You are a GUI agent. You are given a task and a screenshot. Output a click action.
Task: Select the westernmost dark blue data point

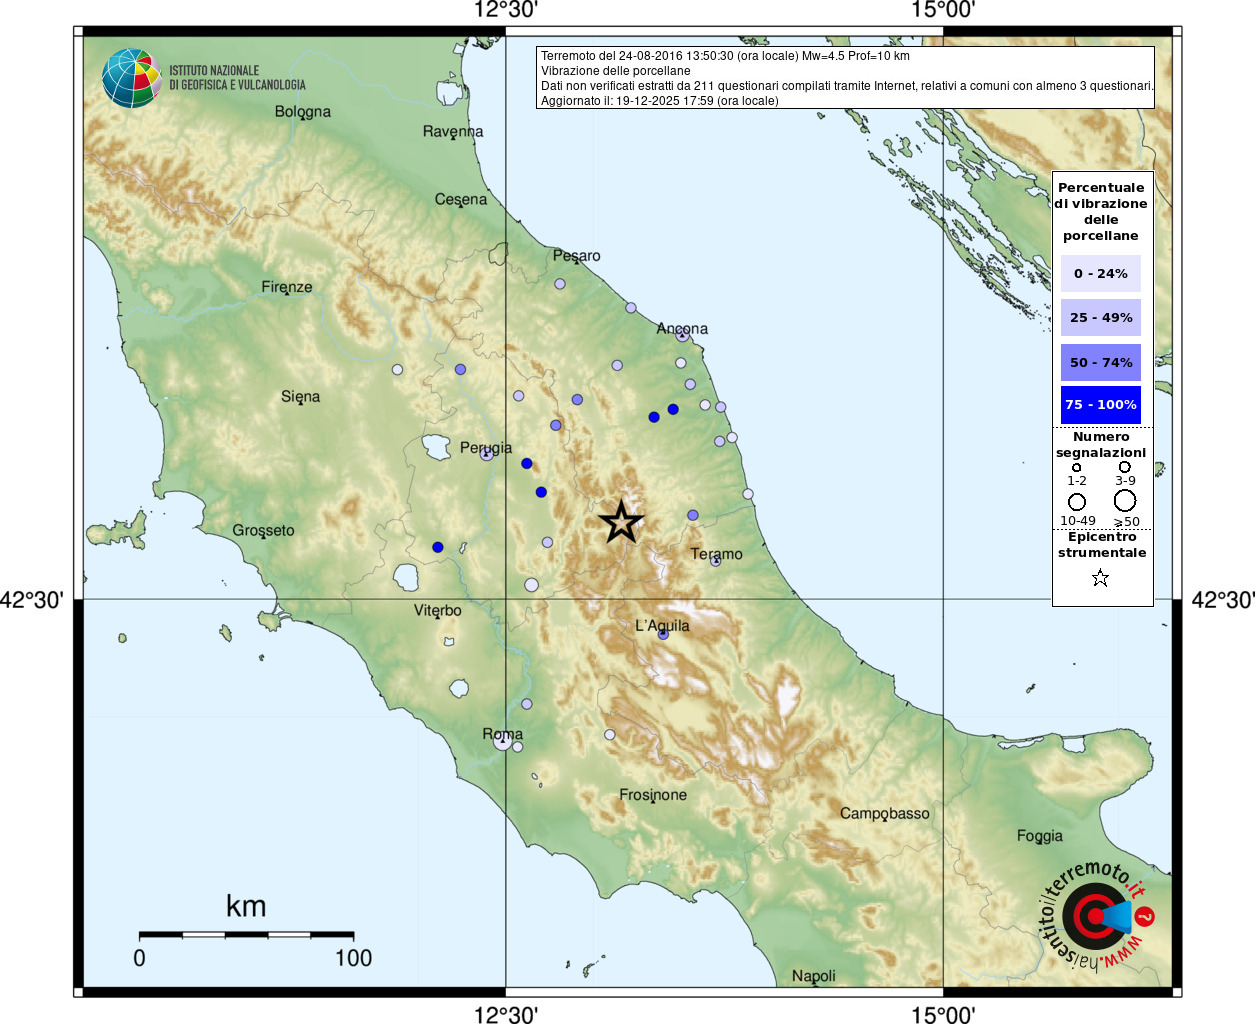(x=438, y=547)
